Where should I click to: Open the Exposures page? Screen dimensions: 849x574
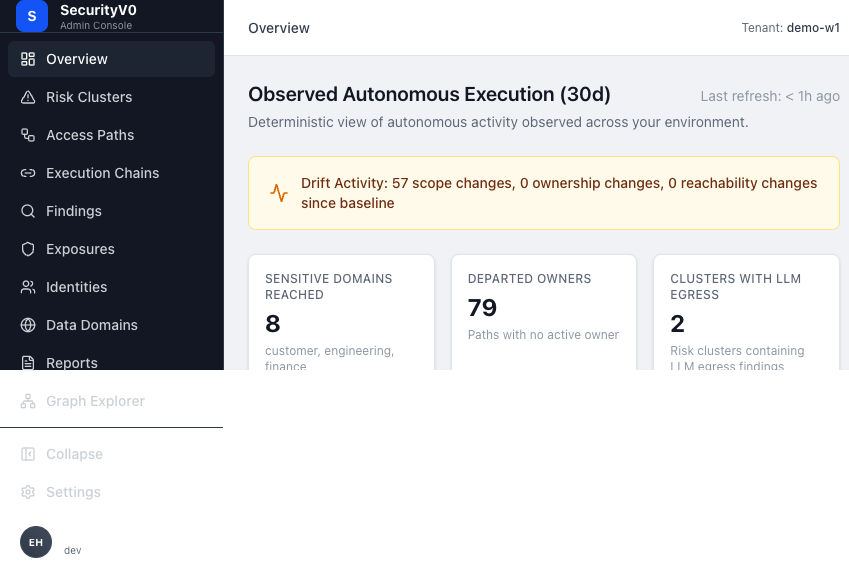[112, 249]
